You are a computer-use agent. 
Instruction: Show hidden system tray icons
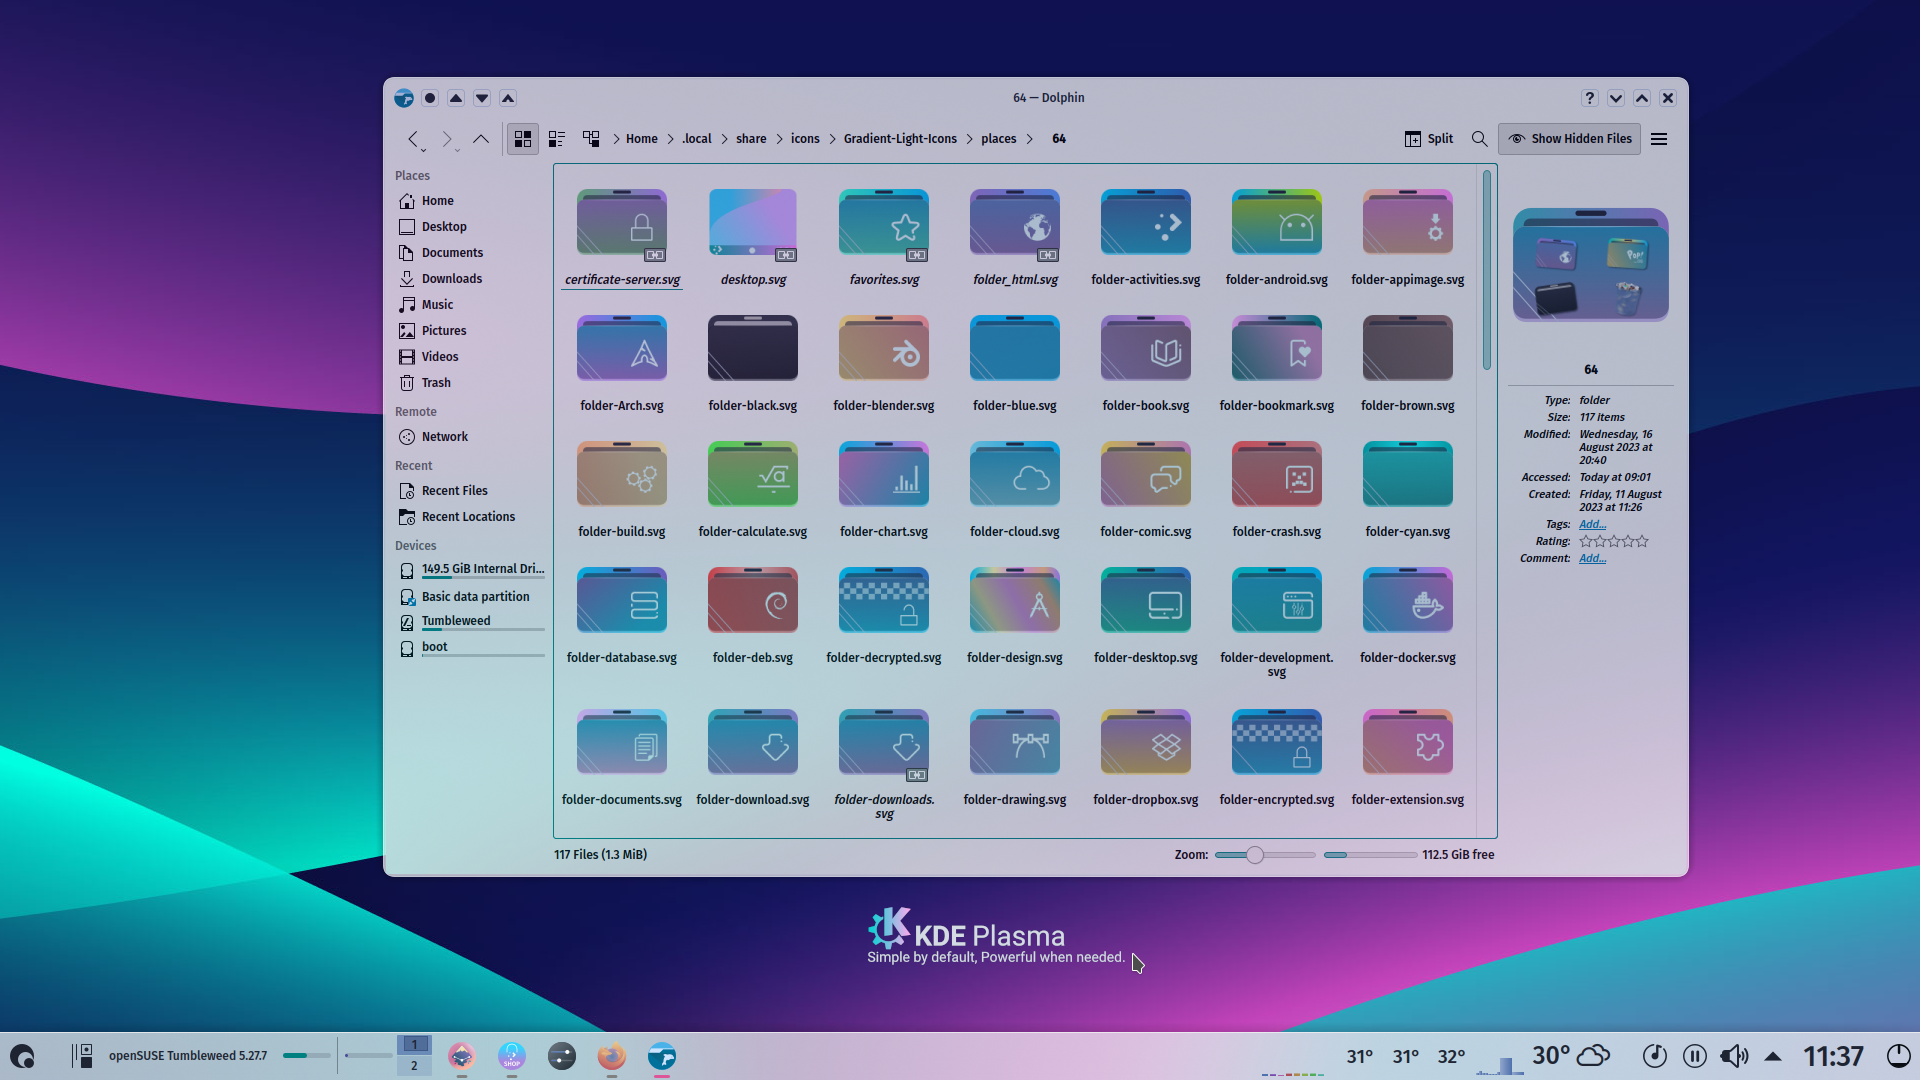coord(1773,1056)
